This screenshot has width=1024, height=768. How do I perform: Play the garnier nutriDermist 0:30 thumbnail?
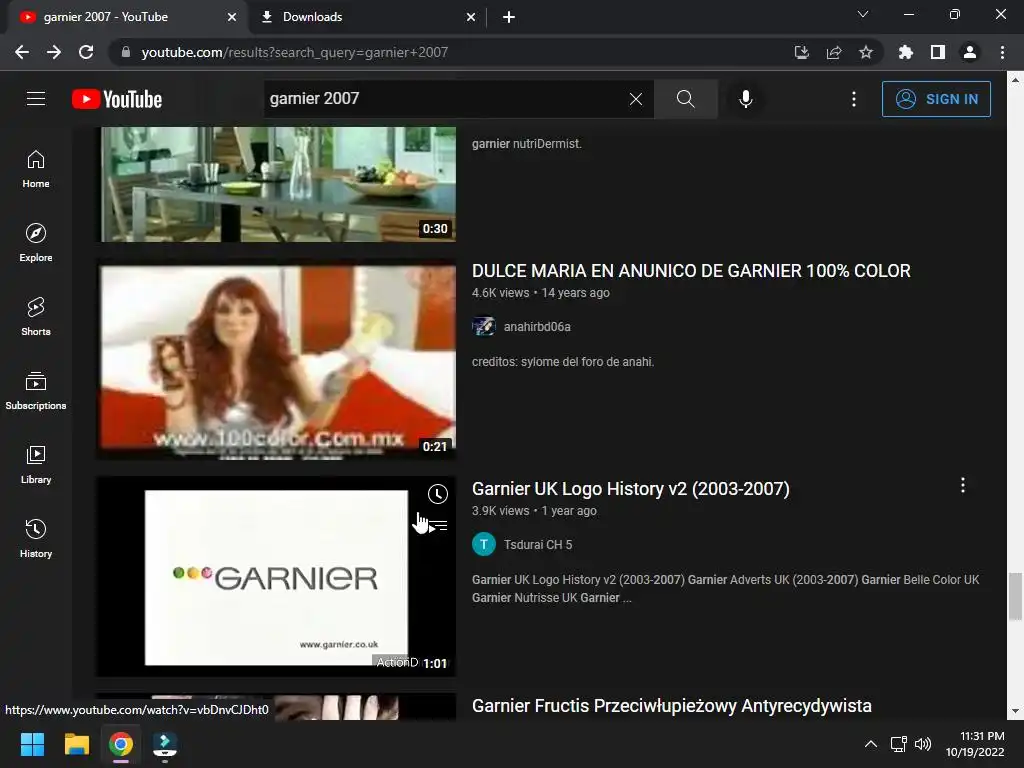[x=277, y=184]
